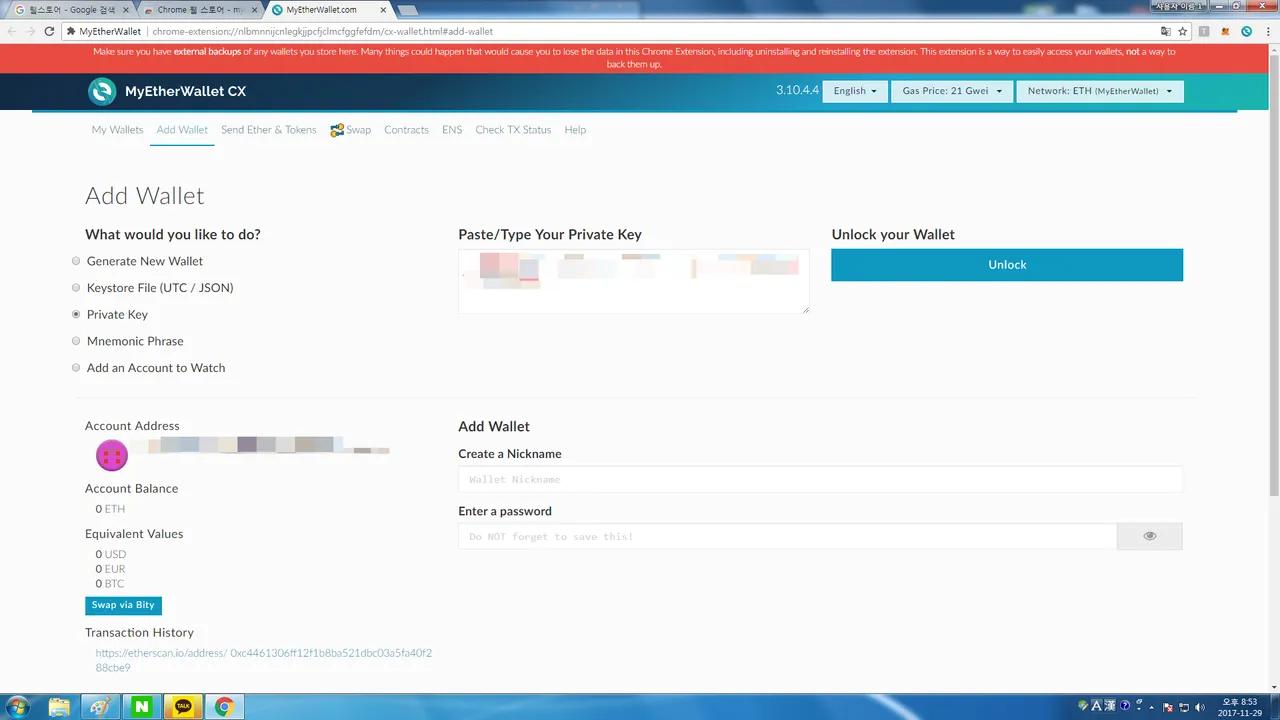
Task: Click the MyEtherWallet CX logo icon
Action: [x=102, y=91]
